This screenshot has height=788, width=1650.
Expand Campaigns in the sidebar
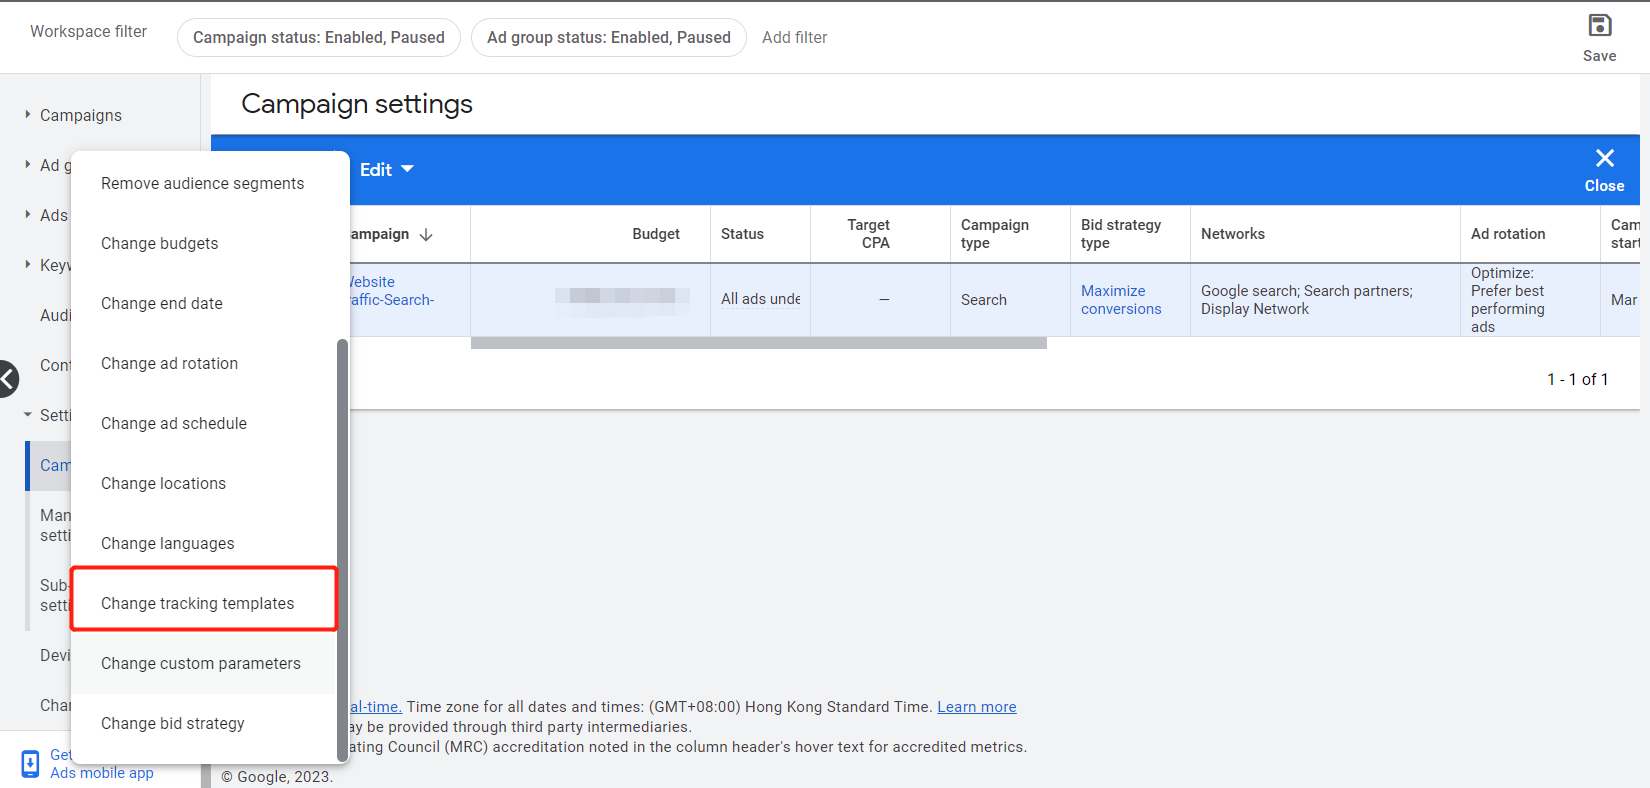[28, 115]
